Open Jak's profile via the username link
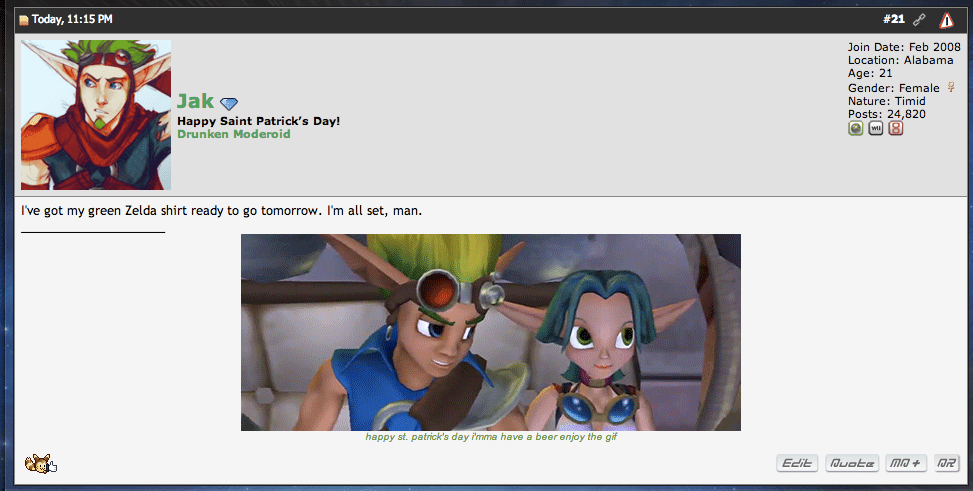The width and height of the screenshot is (973, 491). click(195, 101)
